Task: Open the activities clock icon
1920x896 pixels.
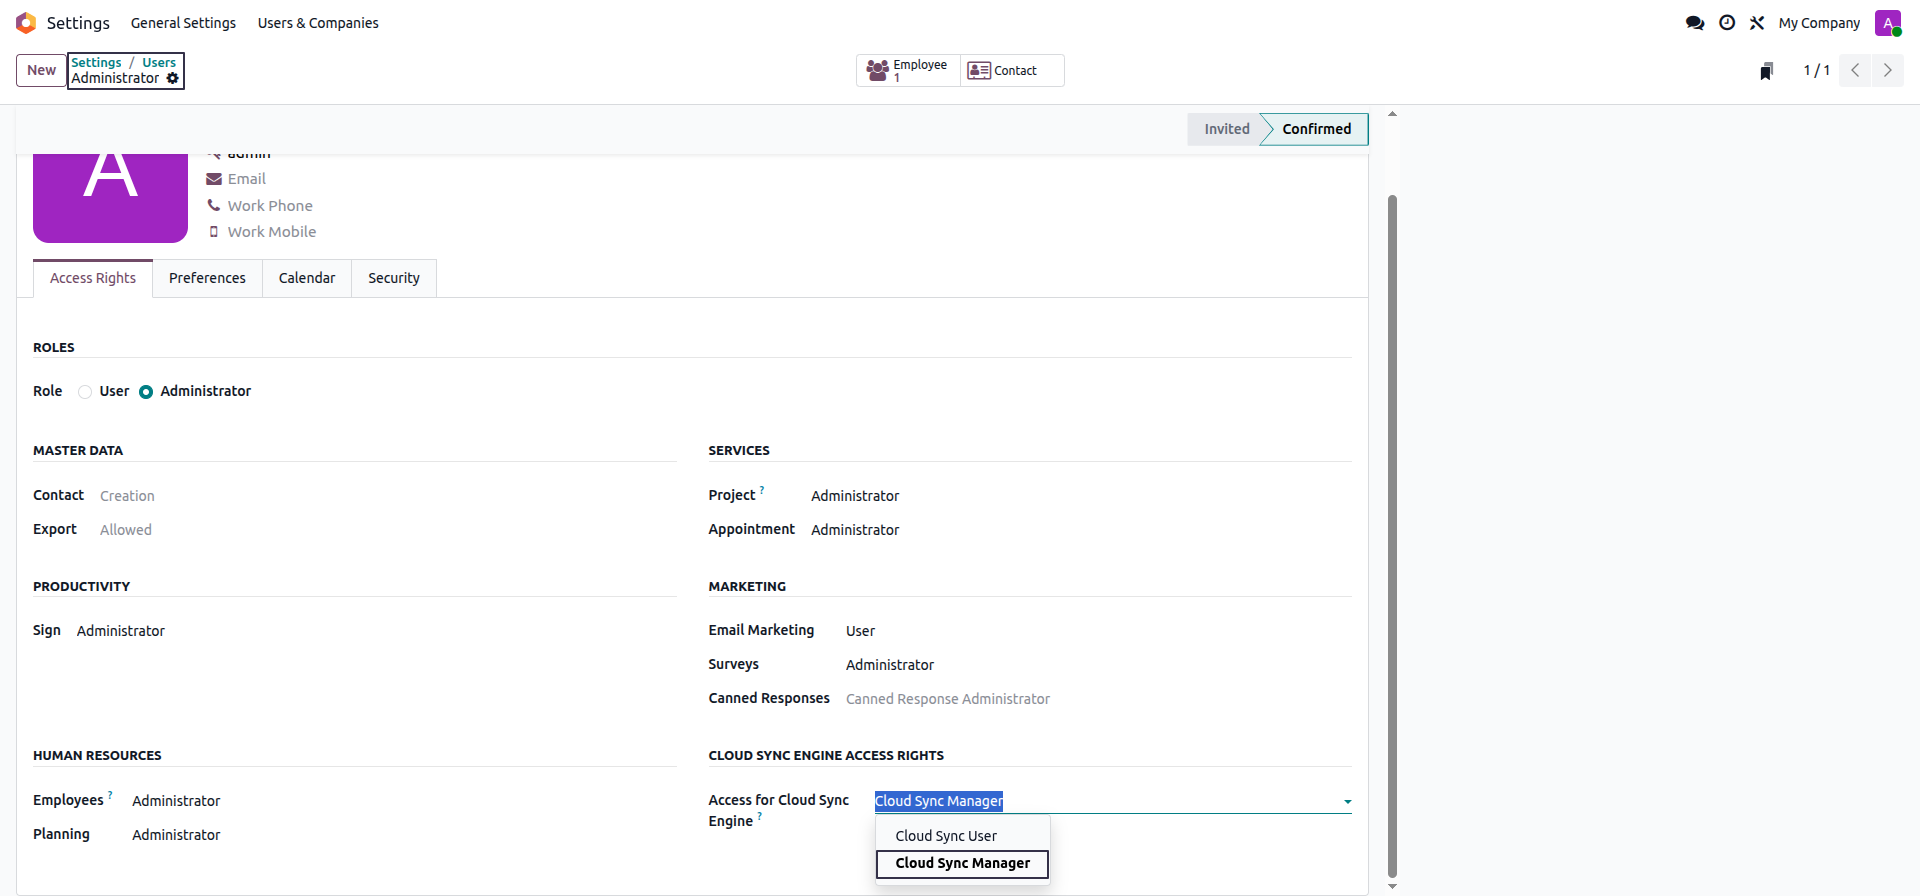Action: [1727, 23]
